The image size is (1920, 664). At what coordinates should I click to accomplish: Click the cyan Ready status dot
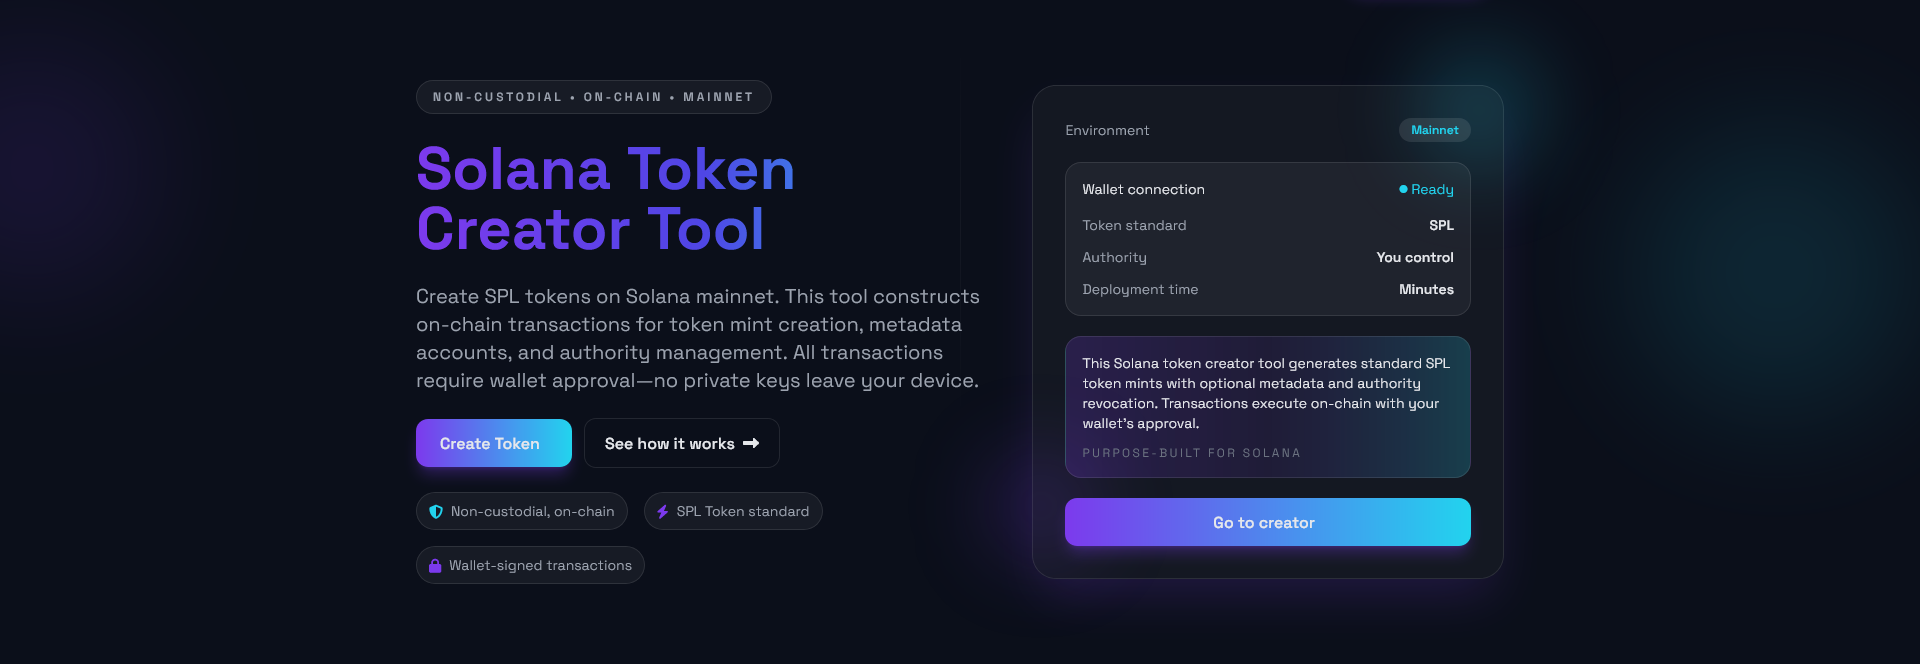tap(1404, 189)
